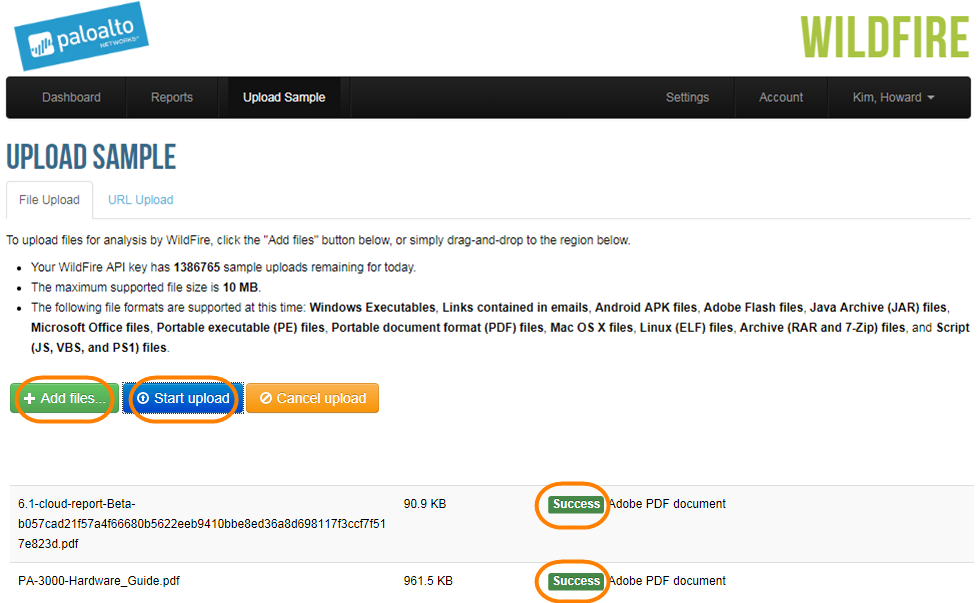
Task: Click the 10 MB maximum file size text
Action: tap(240, 287)
